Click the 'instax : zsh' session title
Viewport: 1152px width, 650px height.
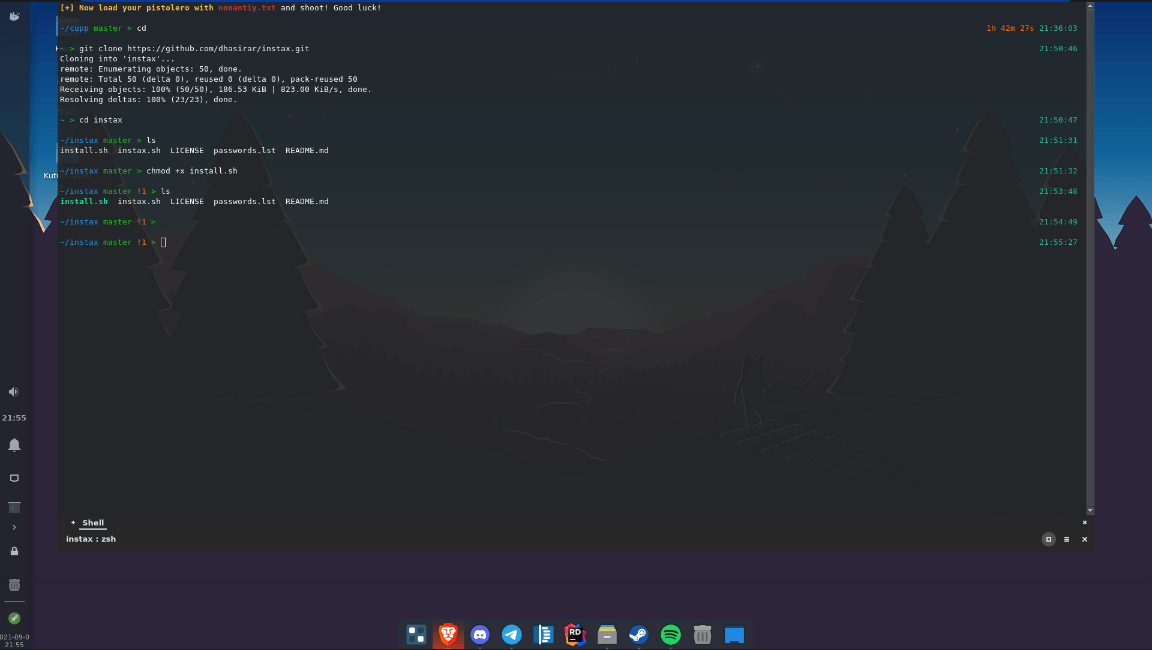pos(91,539)
